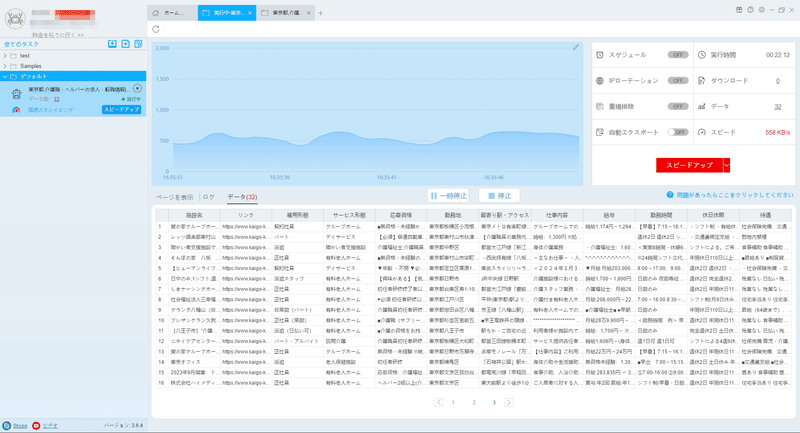Open the help question mark icon at top right
The height and width of the screenshot is (433, 800).
click(750, 10)
